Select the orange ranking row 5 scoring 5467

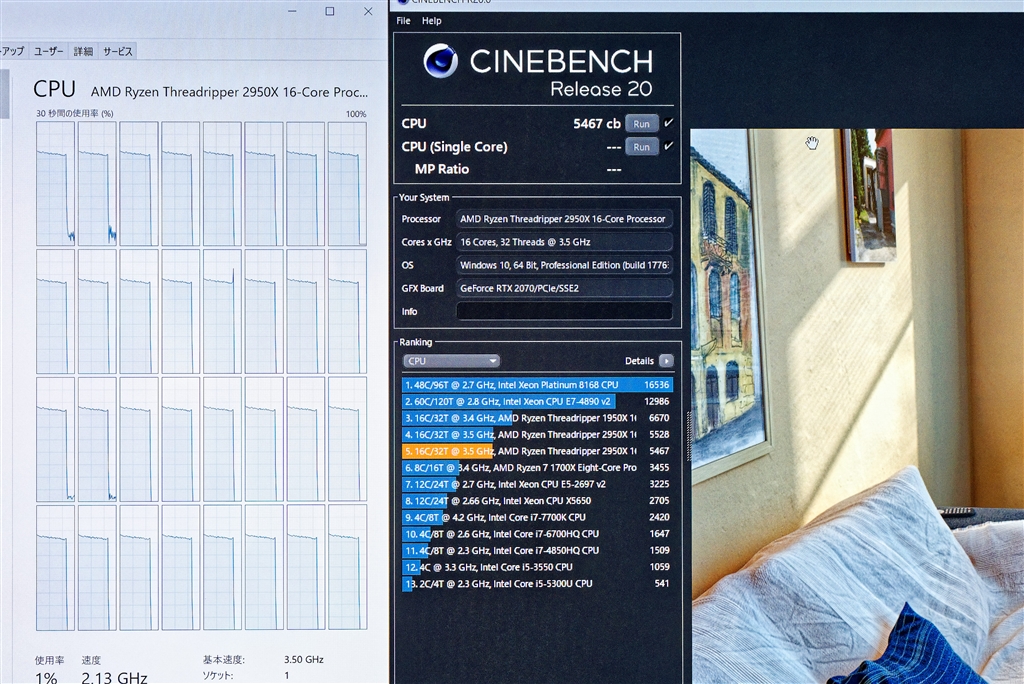pos(537,451)
